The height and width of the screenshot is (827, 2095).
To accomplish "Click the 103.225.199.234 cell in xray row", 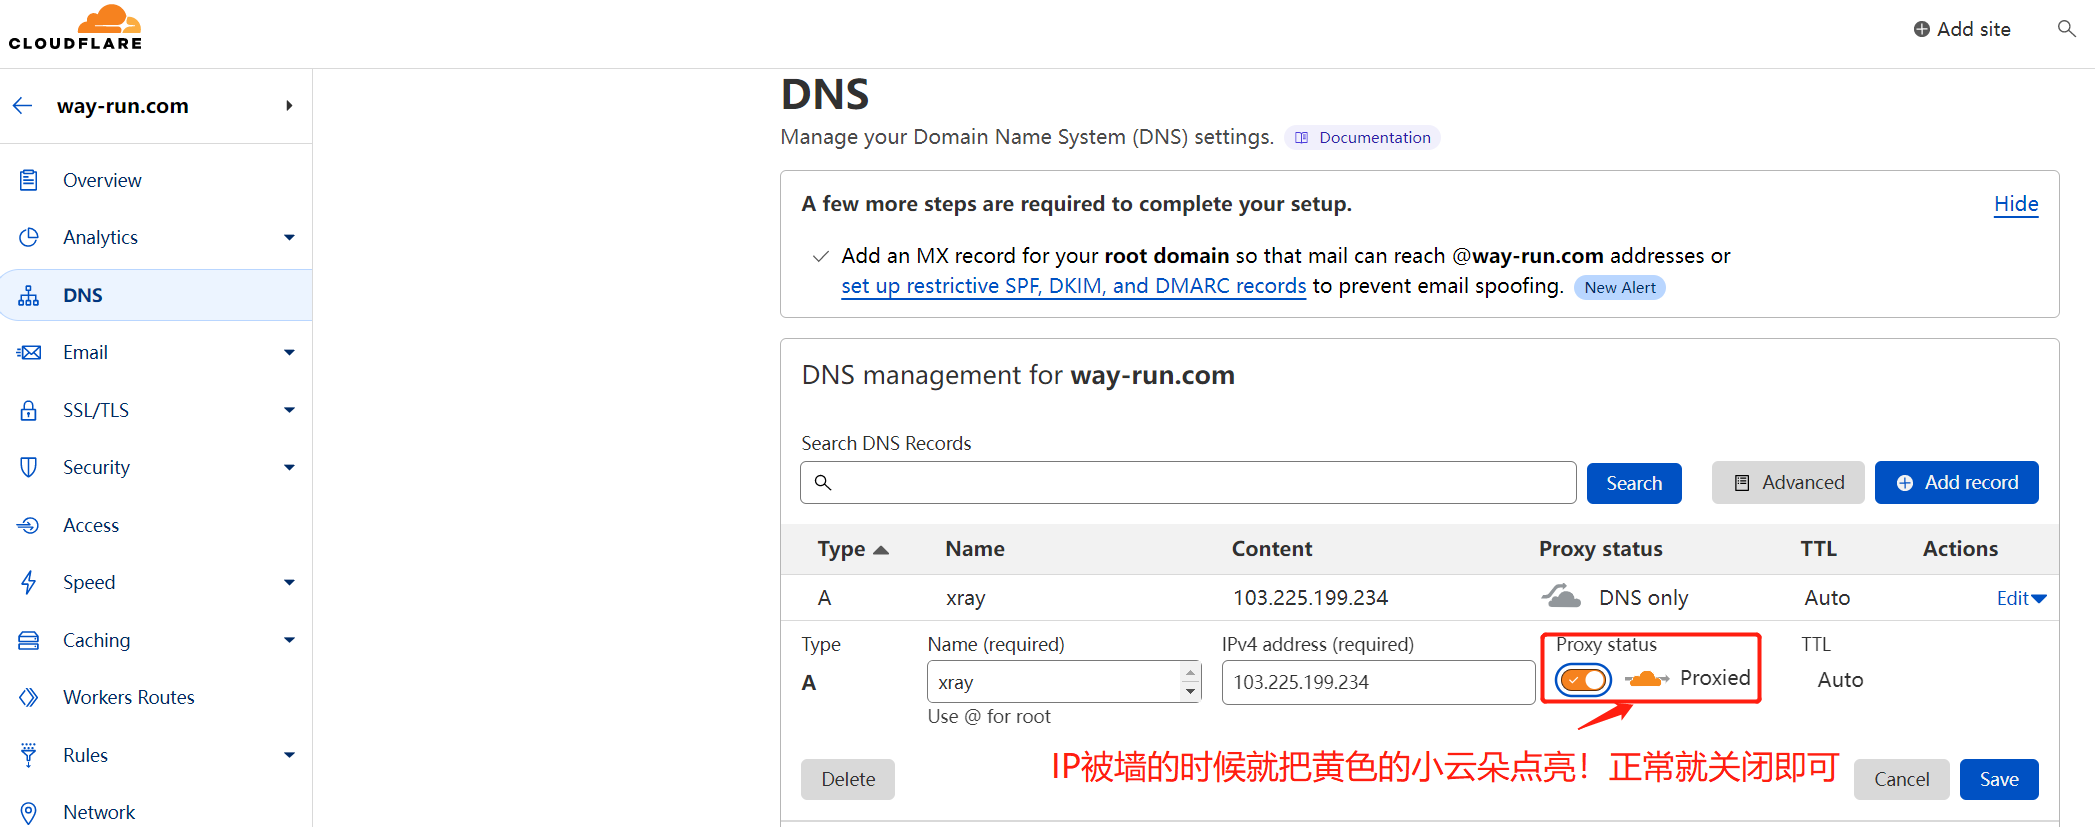I will click(x=1310, y=598).
